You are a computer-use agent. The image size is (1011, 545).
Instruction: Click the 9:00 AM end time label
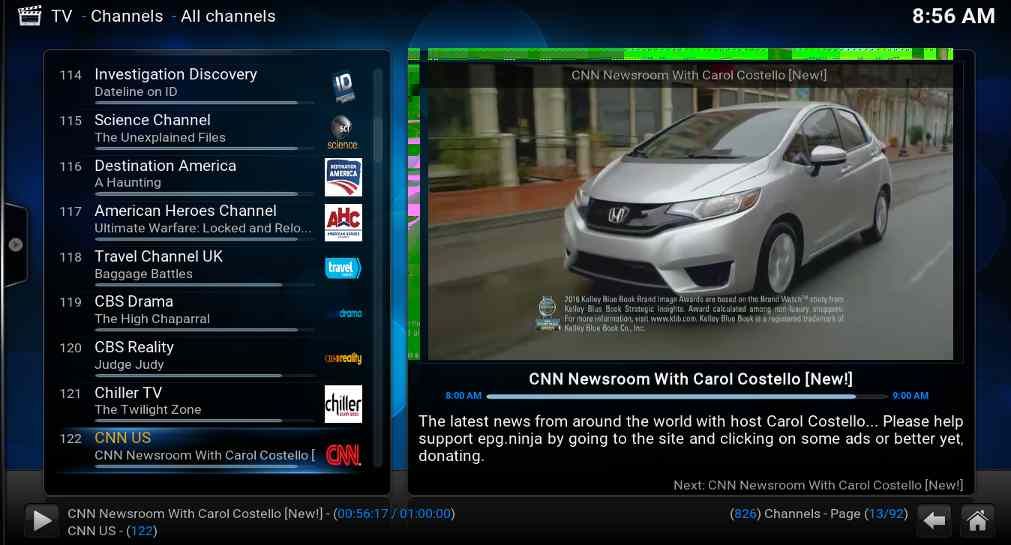tap(910, 396)
